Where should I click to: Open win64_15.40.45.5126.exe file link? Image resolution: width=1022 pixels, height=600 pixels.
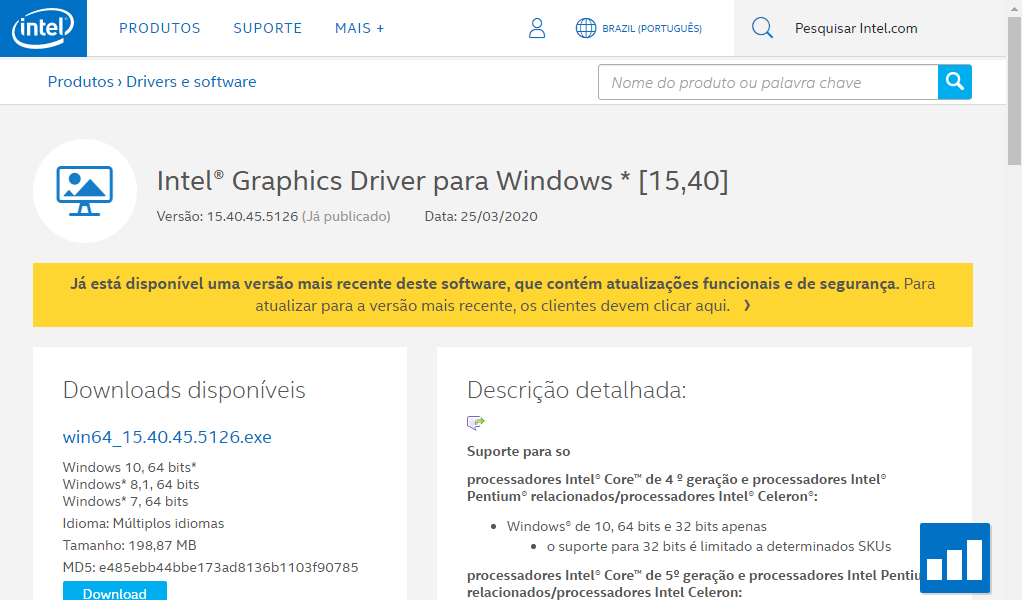(x=167, y=436)
